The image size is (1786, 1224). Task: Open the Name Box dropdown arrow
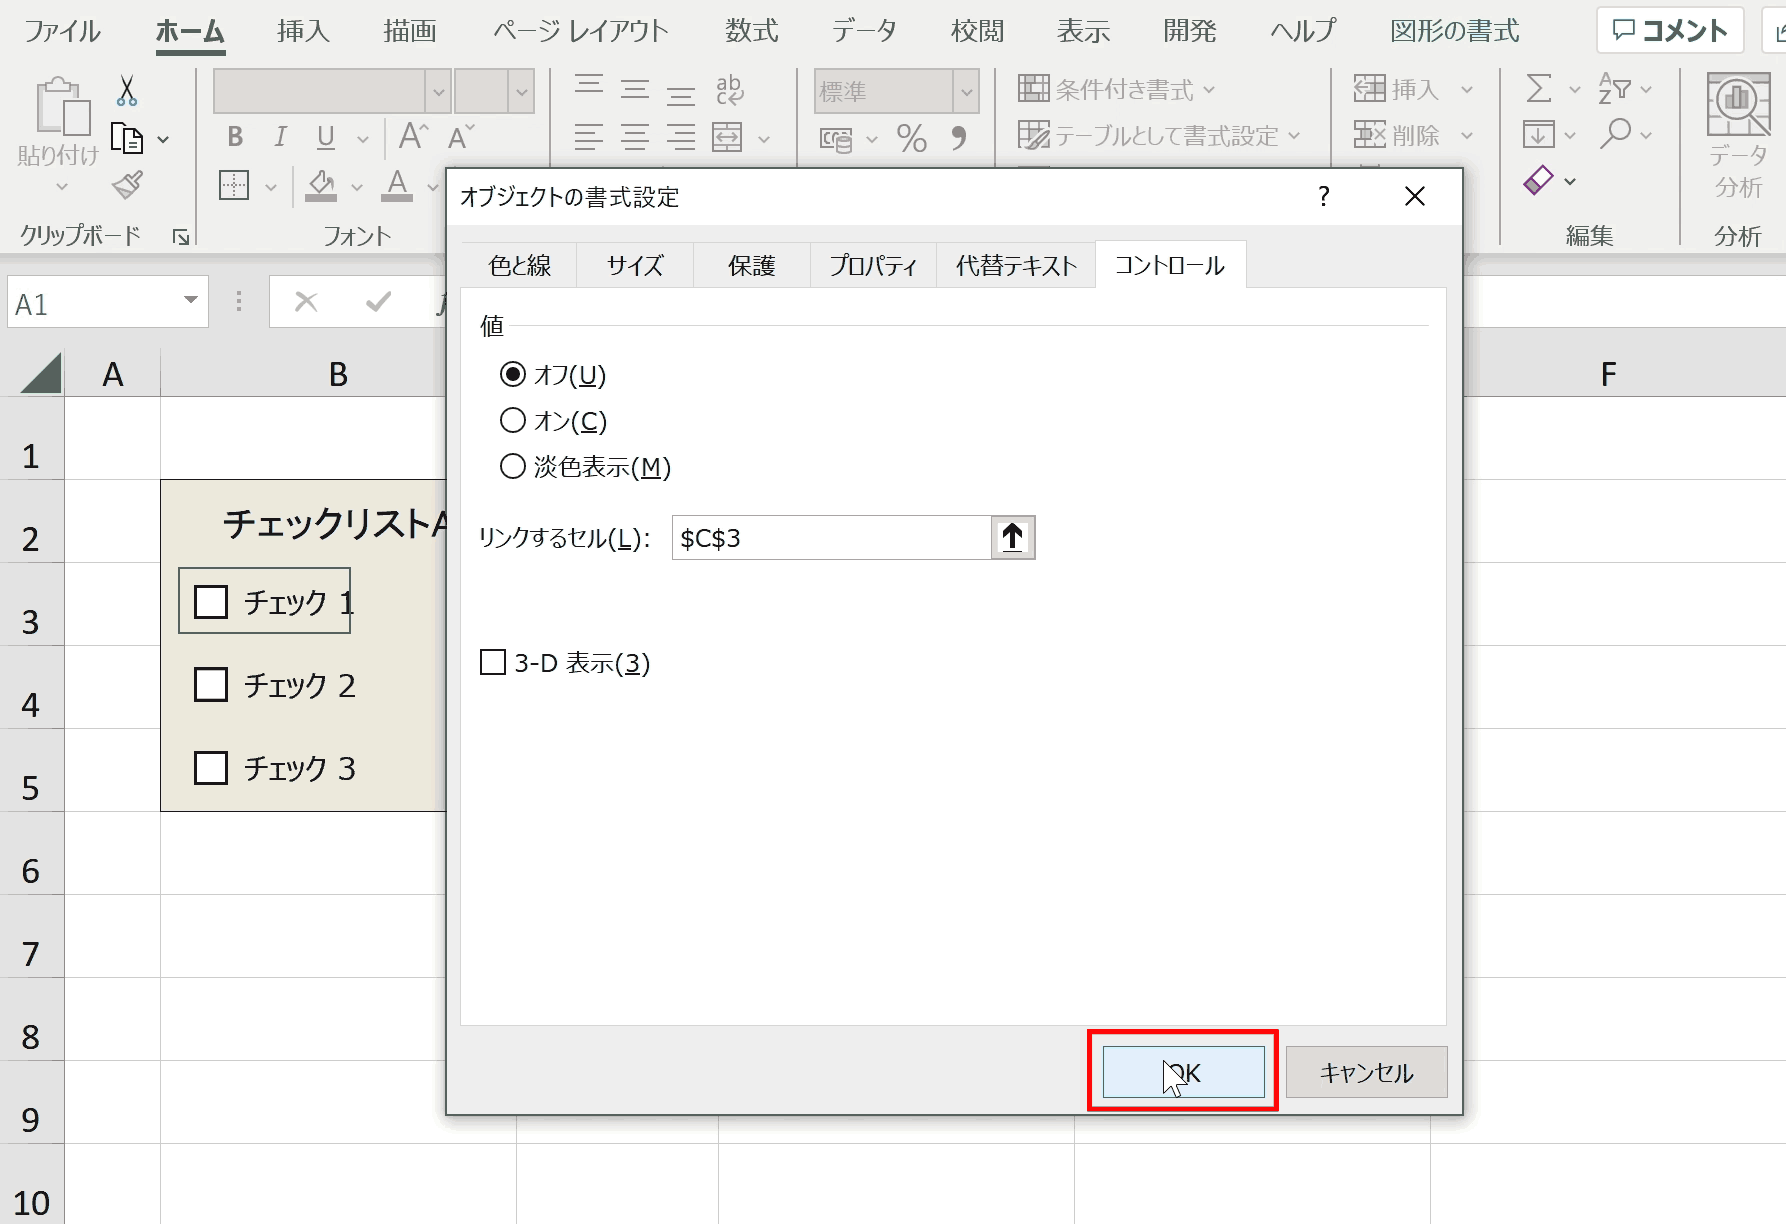point(190,301)
